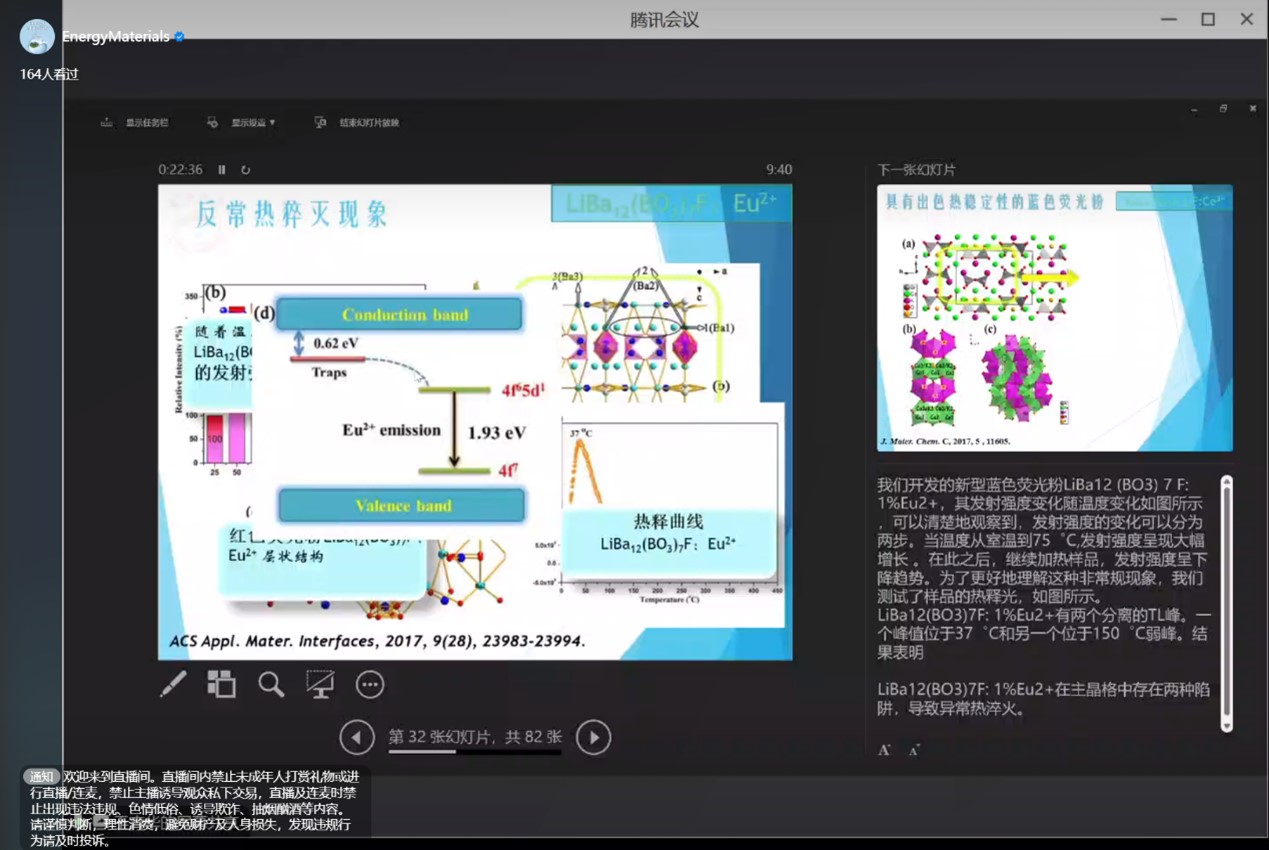1269x850 pixels.
Task: Increase the notes text size
Action: point(884,750)
